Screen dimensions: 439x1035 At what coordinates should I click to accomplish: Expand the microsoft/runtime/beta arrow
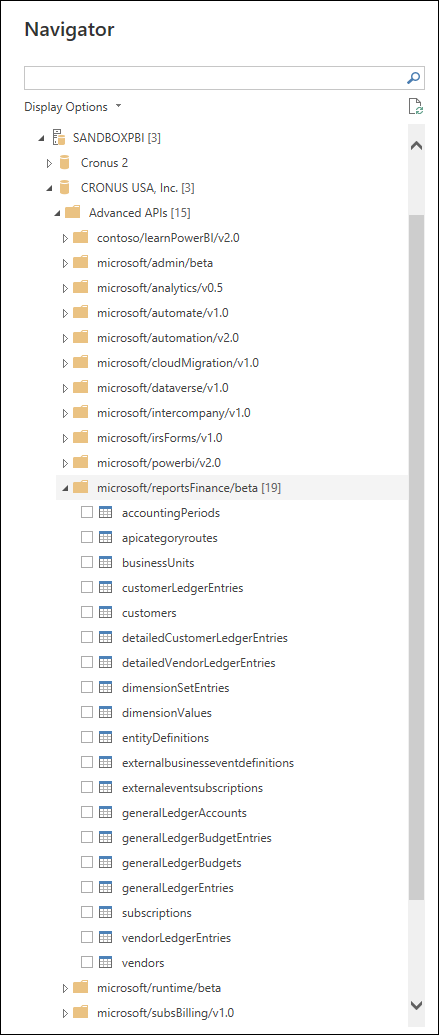click(65, 988)
